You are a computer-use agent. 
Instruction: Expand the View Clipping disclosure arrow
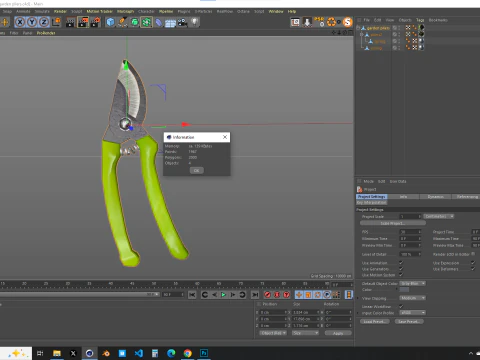tap(358, 298)
